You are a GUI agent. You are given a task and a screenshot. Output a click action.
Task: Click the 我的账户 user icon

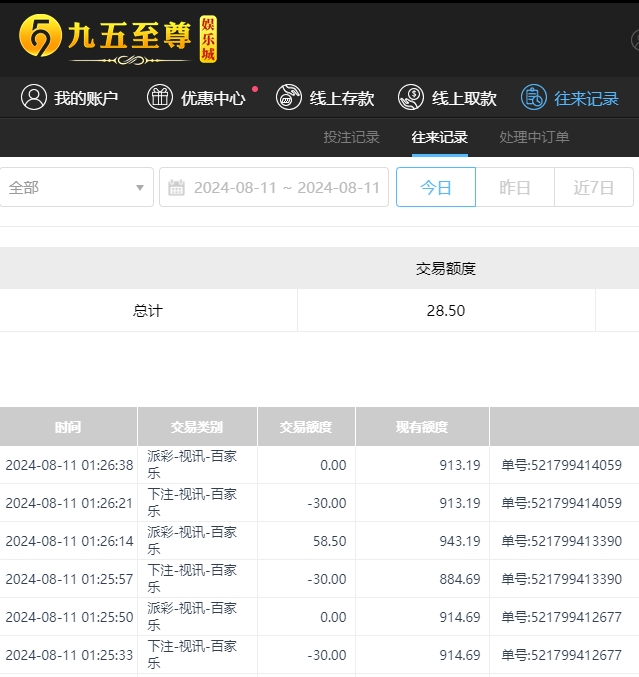coord(34,98)
